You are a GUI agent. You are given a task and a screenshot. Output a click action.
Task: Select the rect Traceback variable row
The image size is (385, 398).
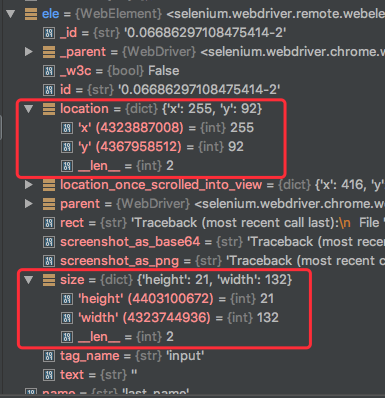click(x=214, y=223)
